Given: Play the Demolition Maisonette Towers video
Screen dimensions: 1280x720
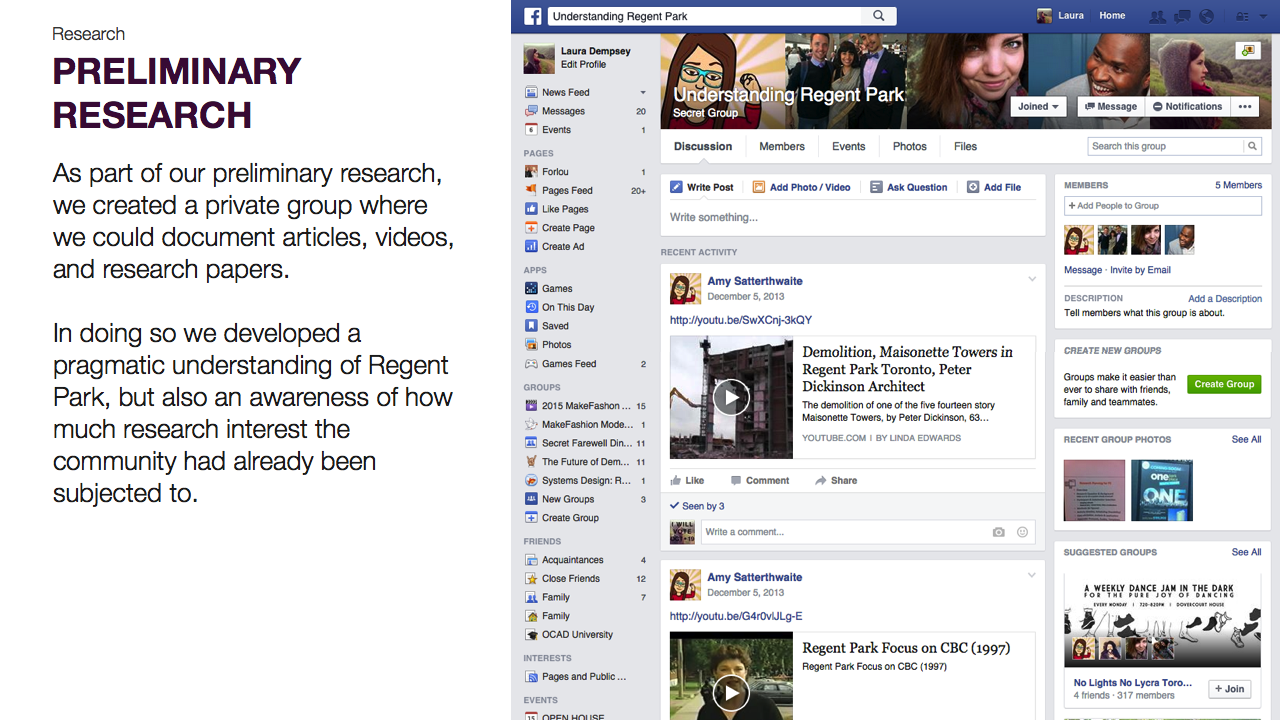Looking at the screenshot, I should [x=731, y=397].
